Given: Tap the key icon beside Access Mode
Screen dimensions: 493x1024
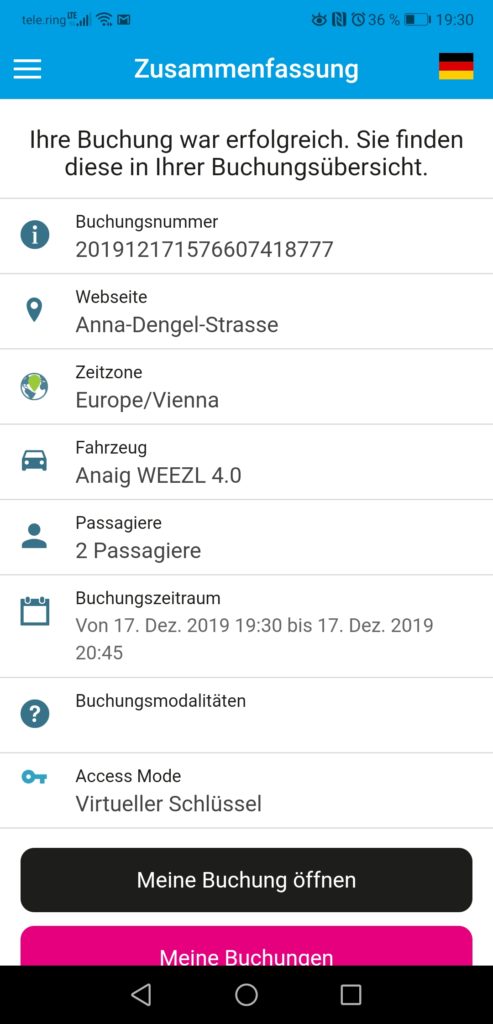Looking at the screenshot, I should [x=34, y=776].
